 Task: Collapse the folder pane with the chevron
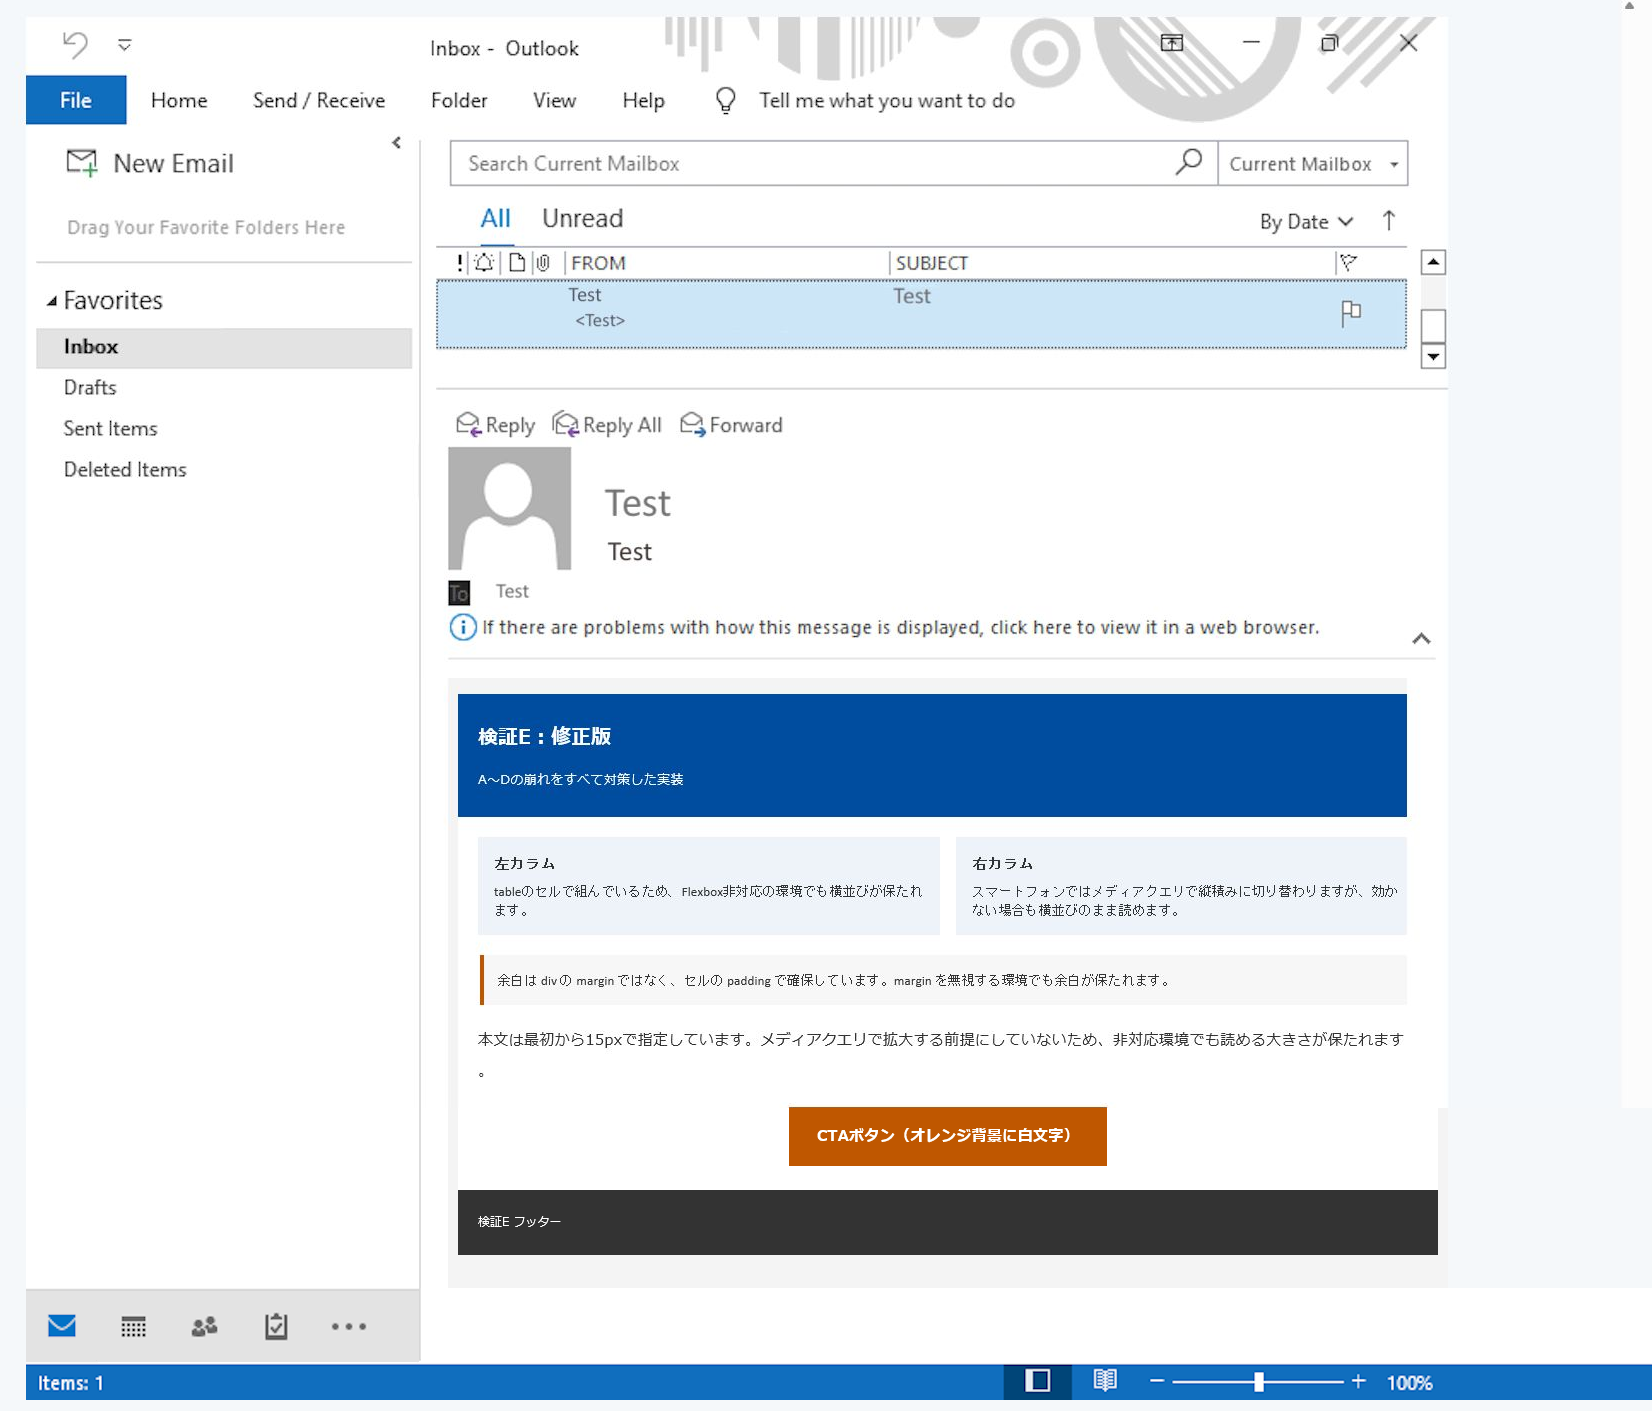click(x=397, y=143)
